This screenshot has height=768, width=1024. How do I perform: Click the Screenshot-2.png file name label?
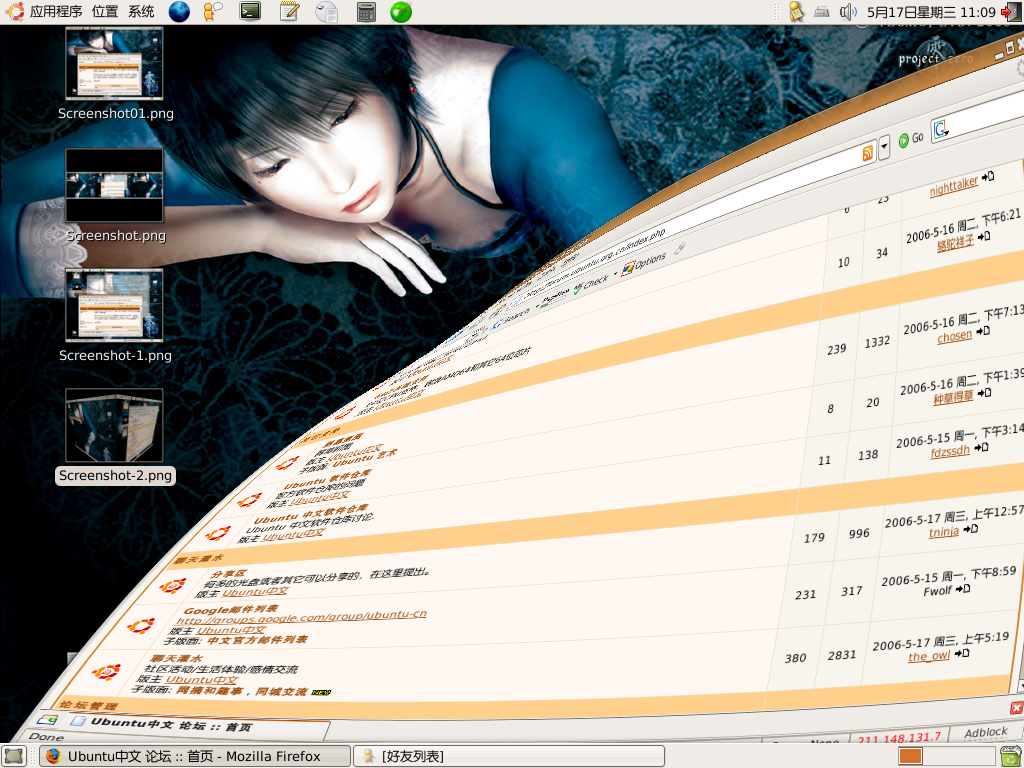click(x=116, y=475)
